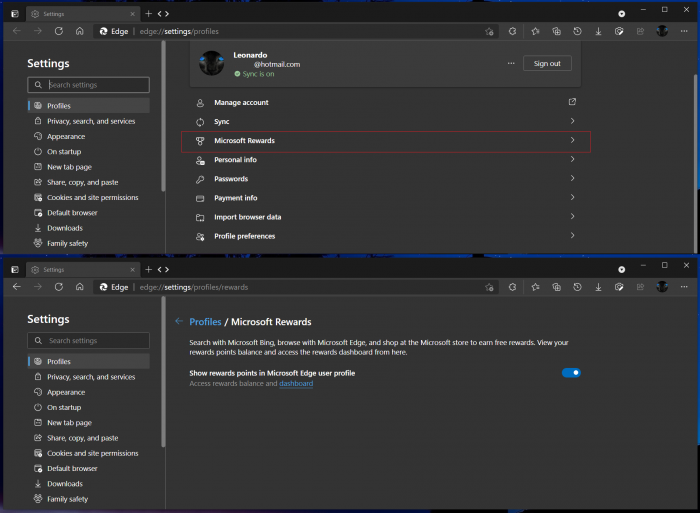Click the Home button in the top window toolbar

(x=79, y=31)
